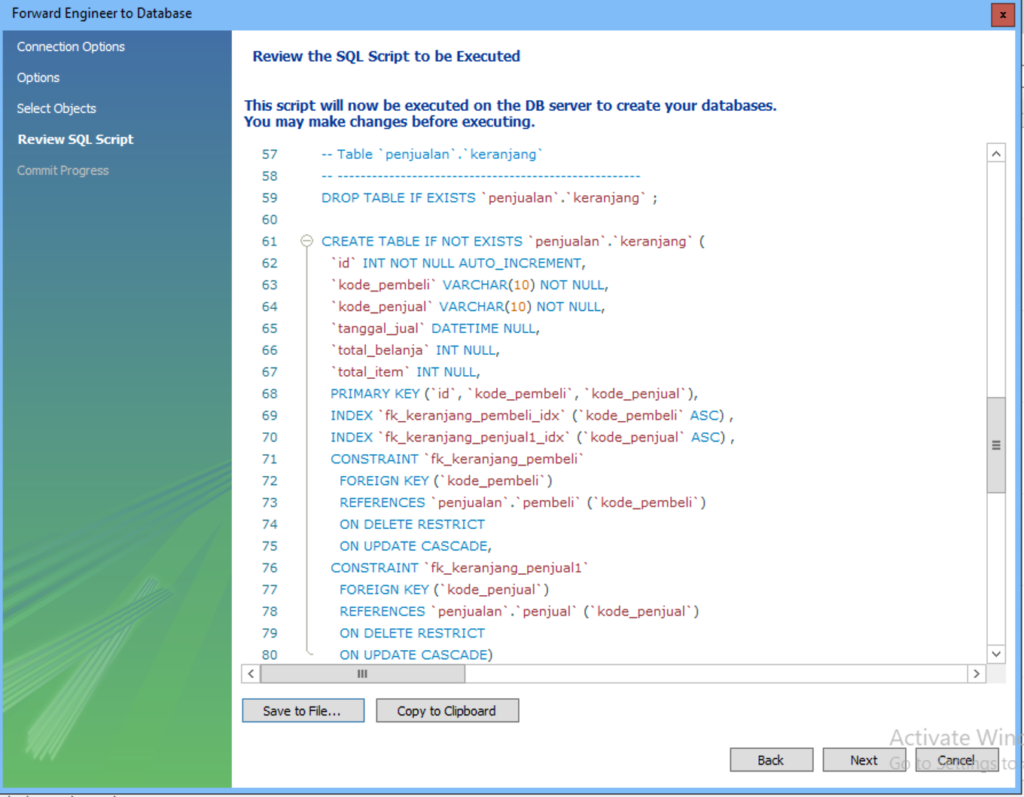Click line number 74 in the gutter
This screenshot has height=797, width=1024.
(270, 525)
